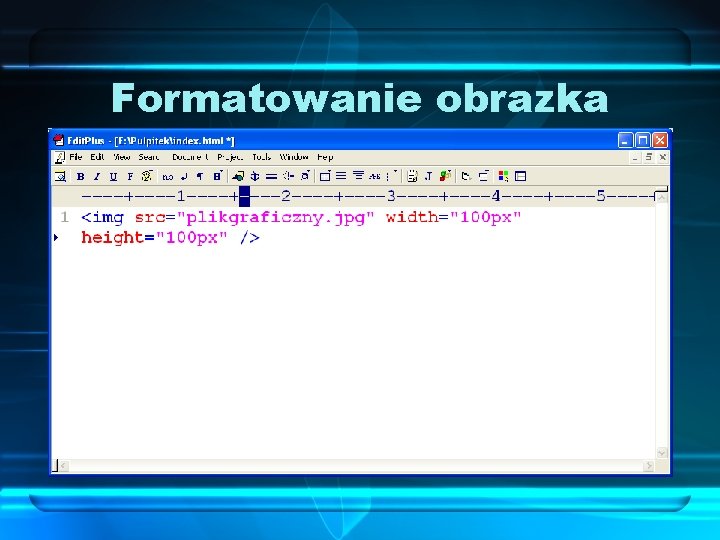Restore the index.html document window

(x=649, y=158)
